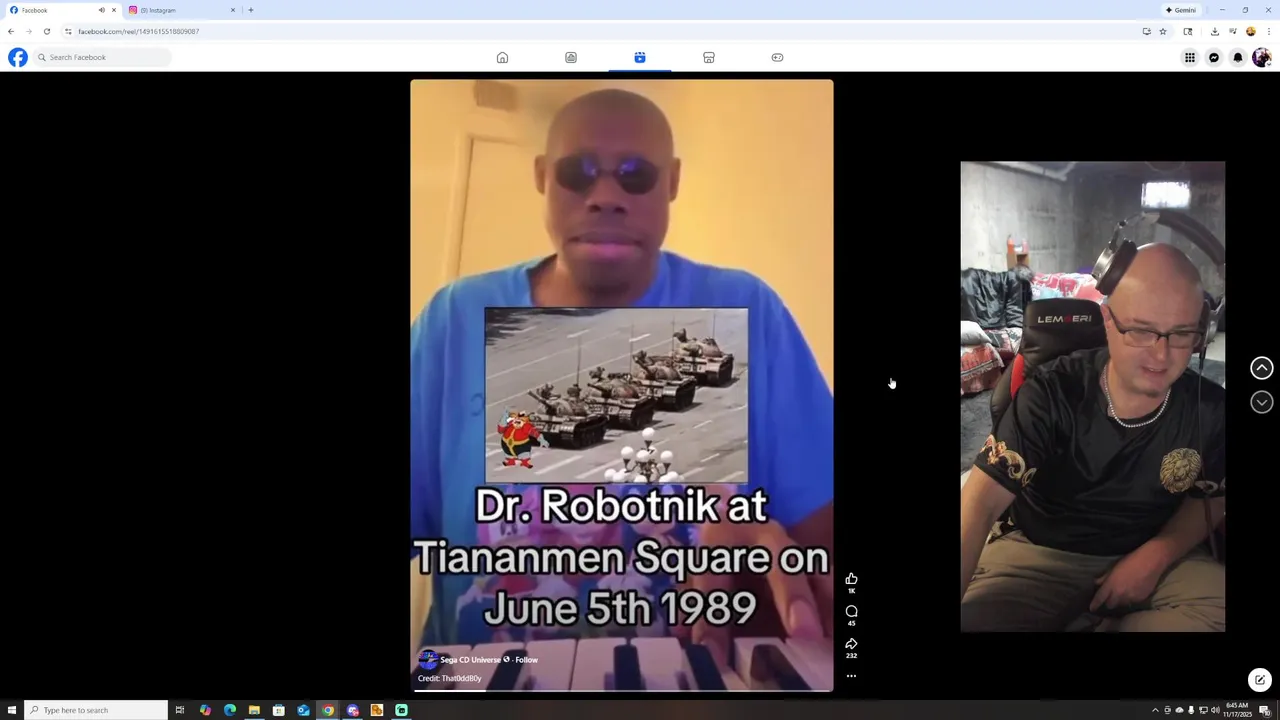Open Outlook from the taskbar
The height and width of the screenshot is (720, 1280).
tap(303, 710)
